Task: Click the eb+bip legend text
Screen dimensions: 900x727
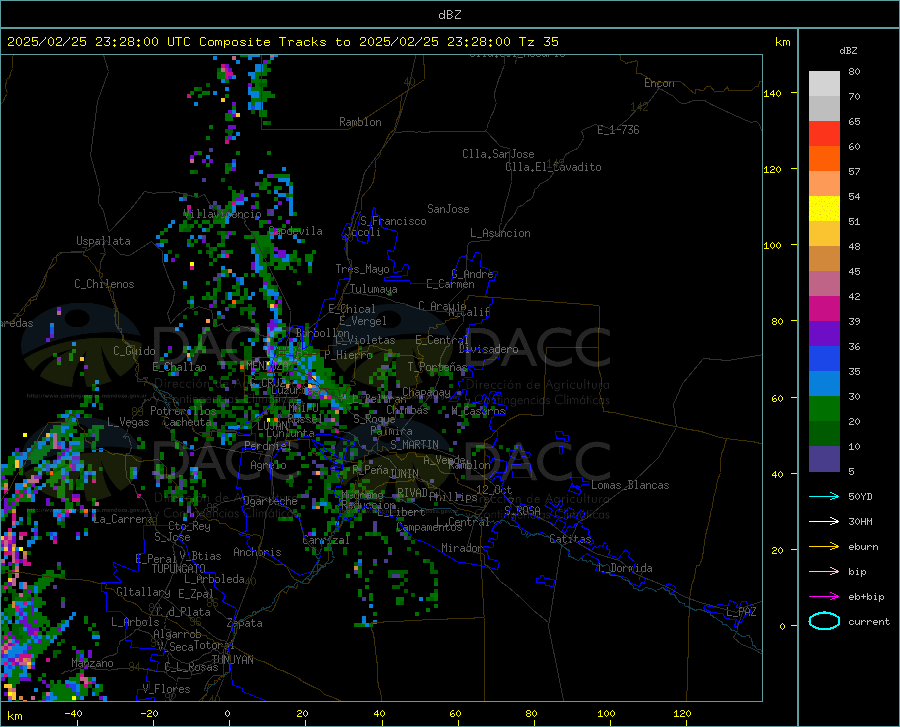Action: [866, 597]
